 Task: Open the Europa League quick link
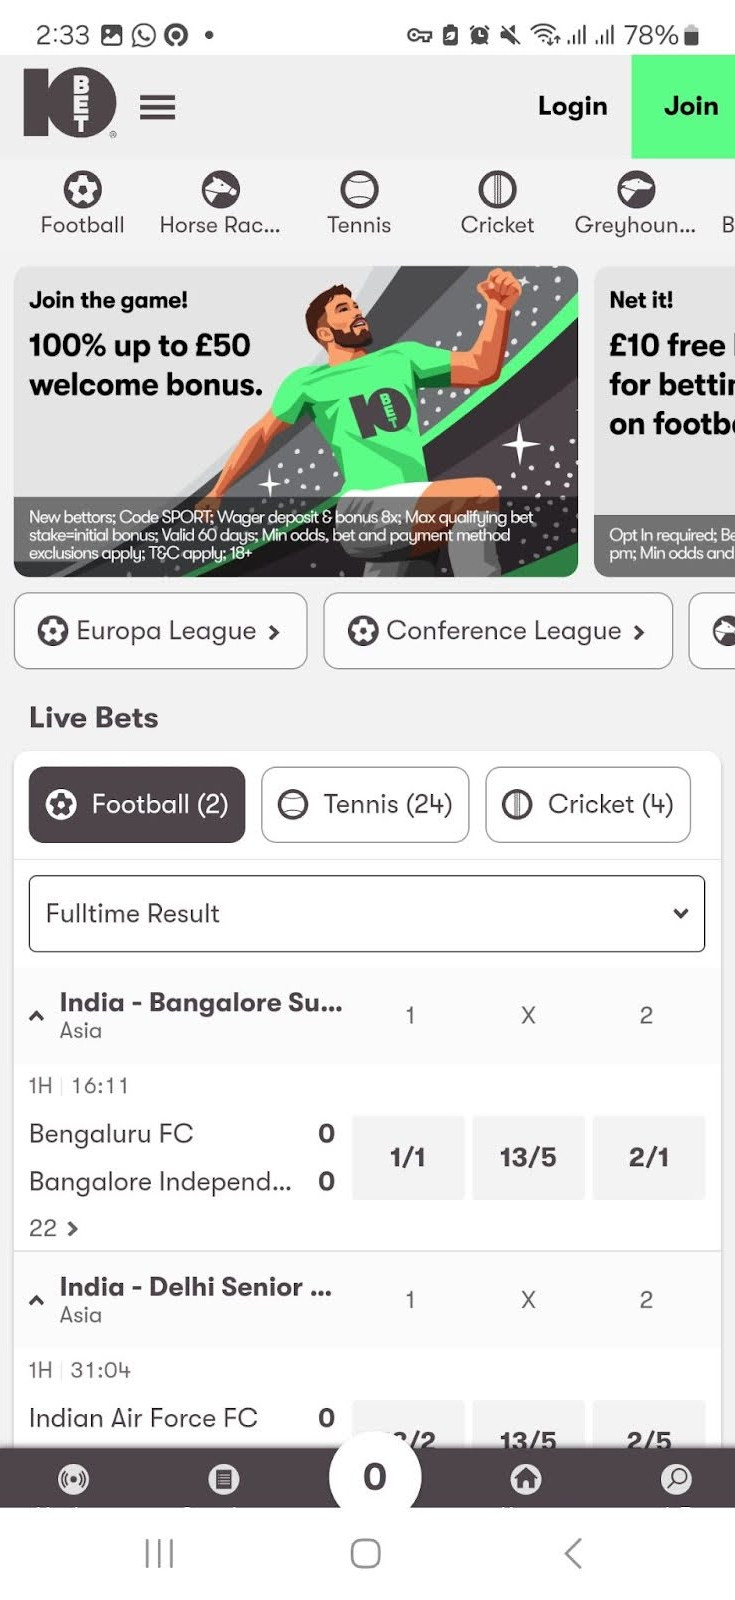[x=160, y=631]
